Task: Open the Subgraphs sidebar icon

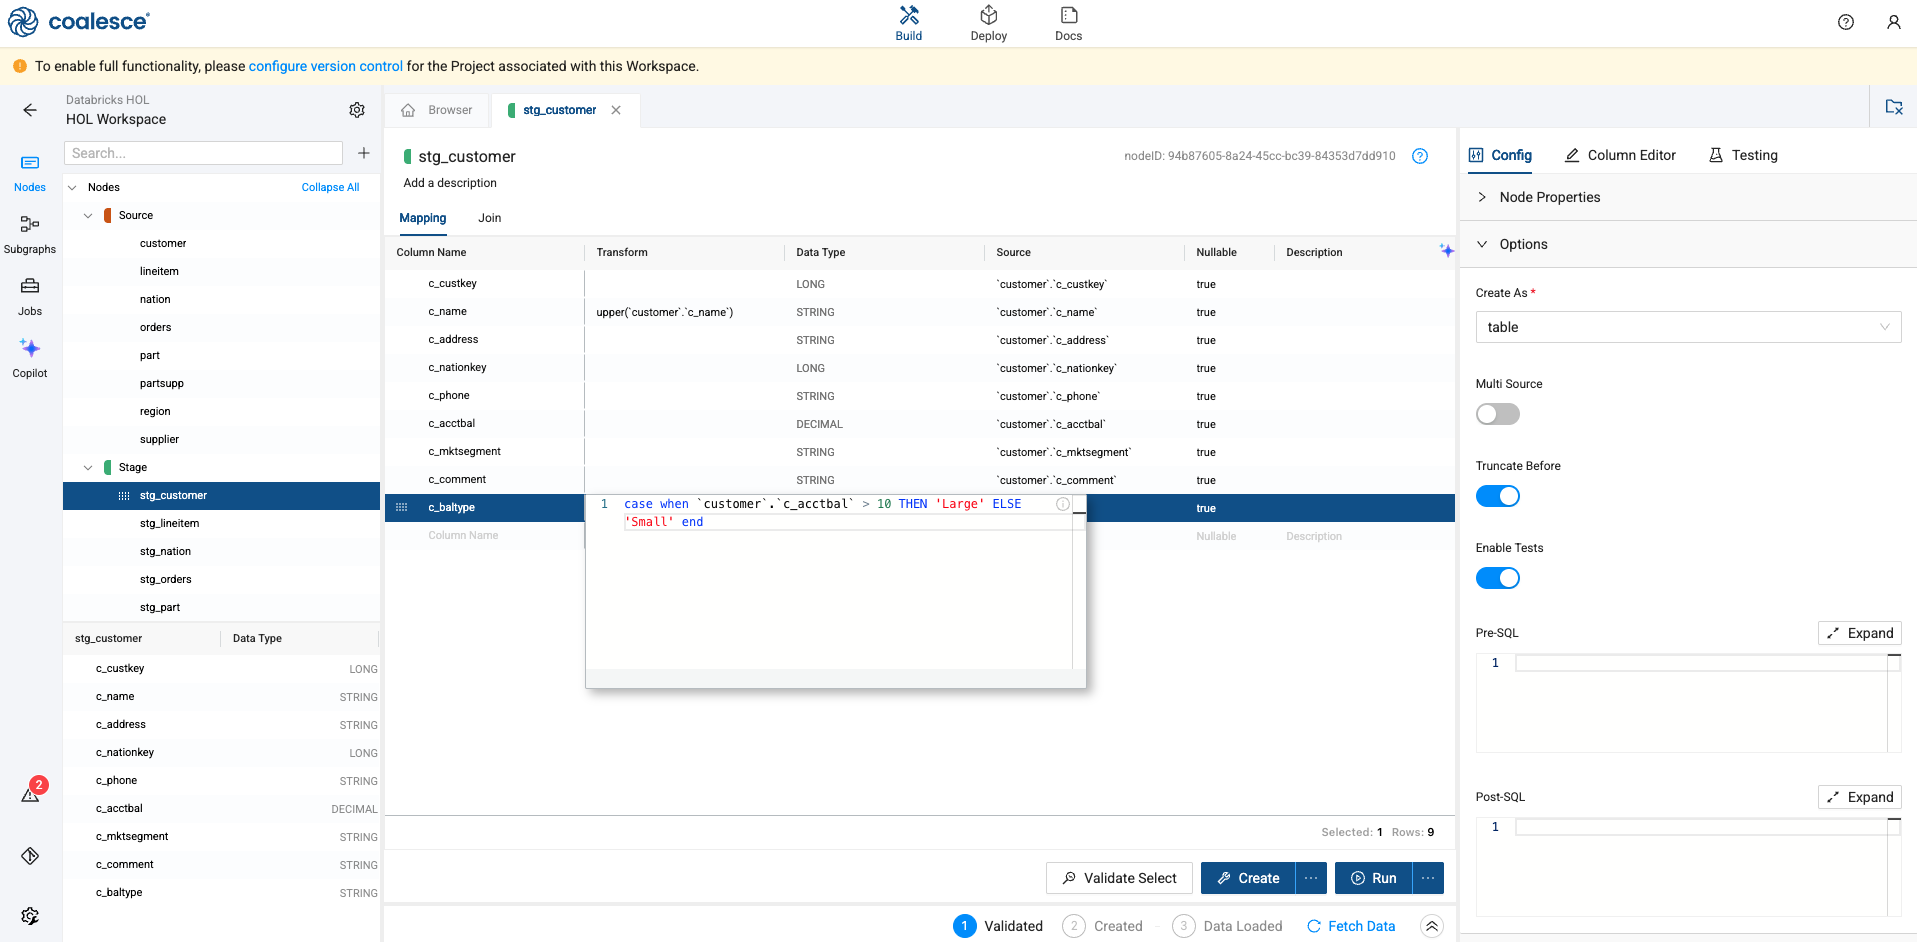Action: coord(30,224)
